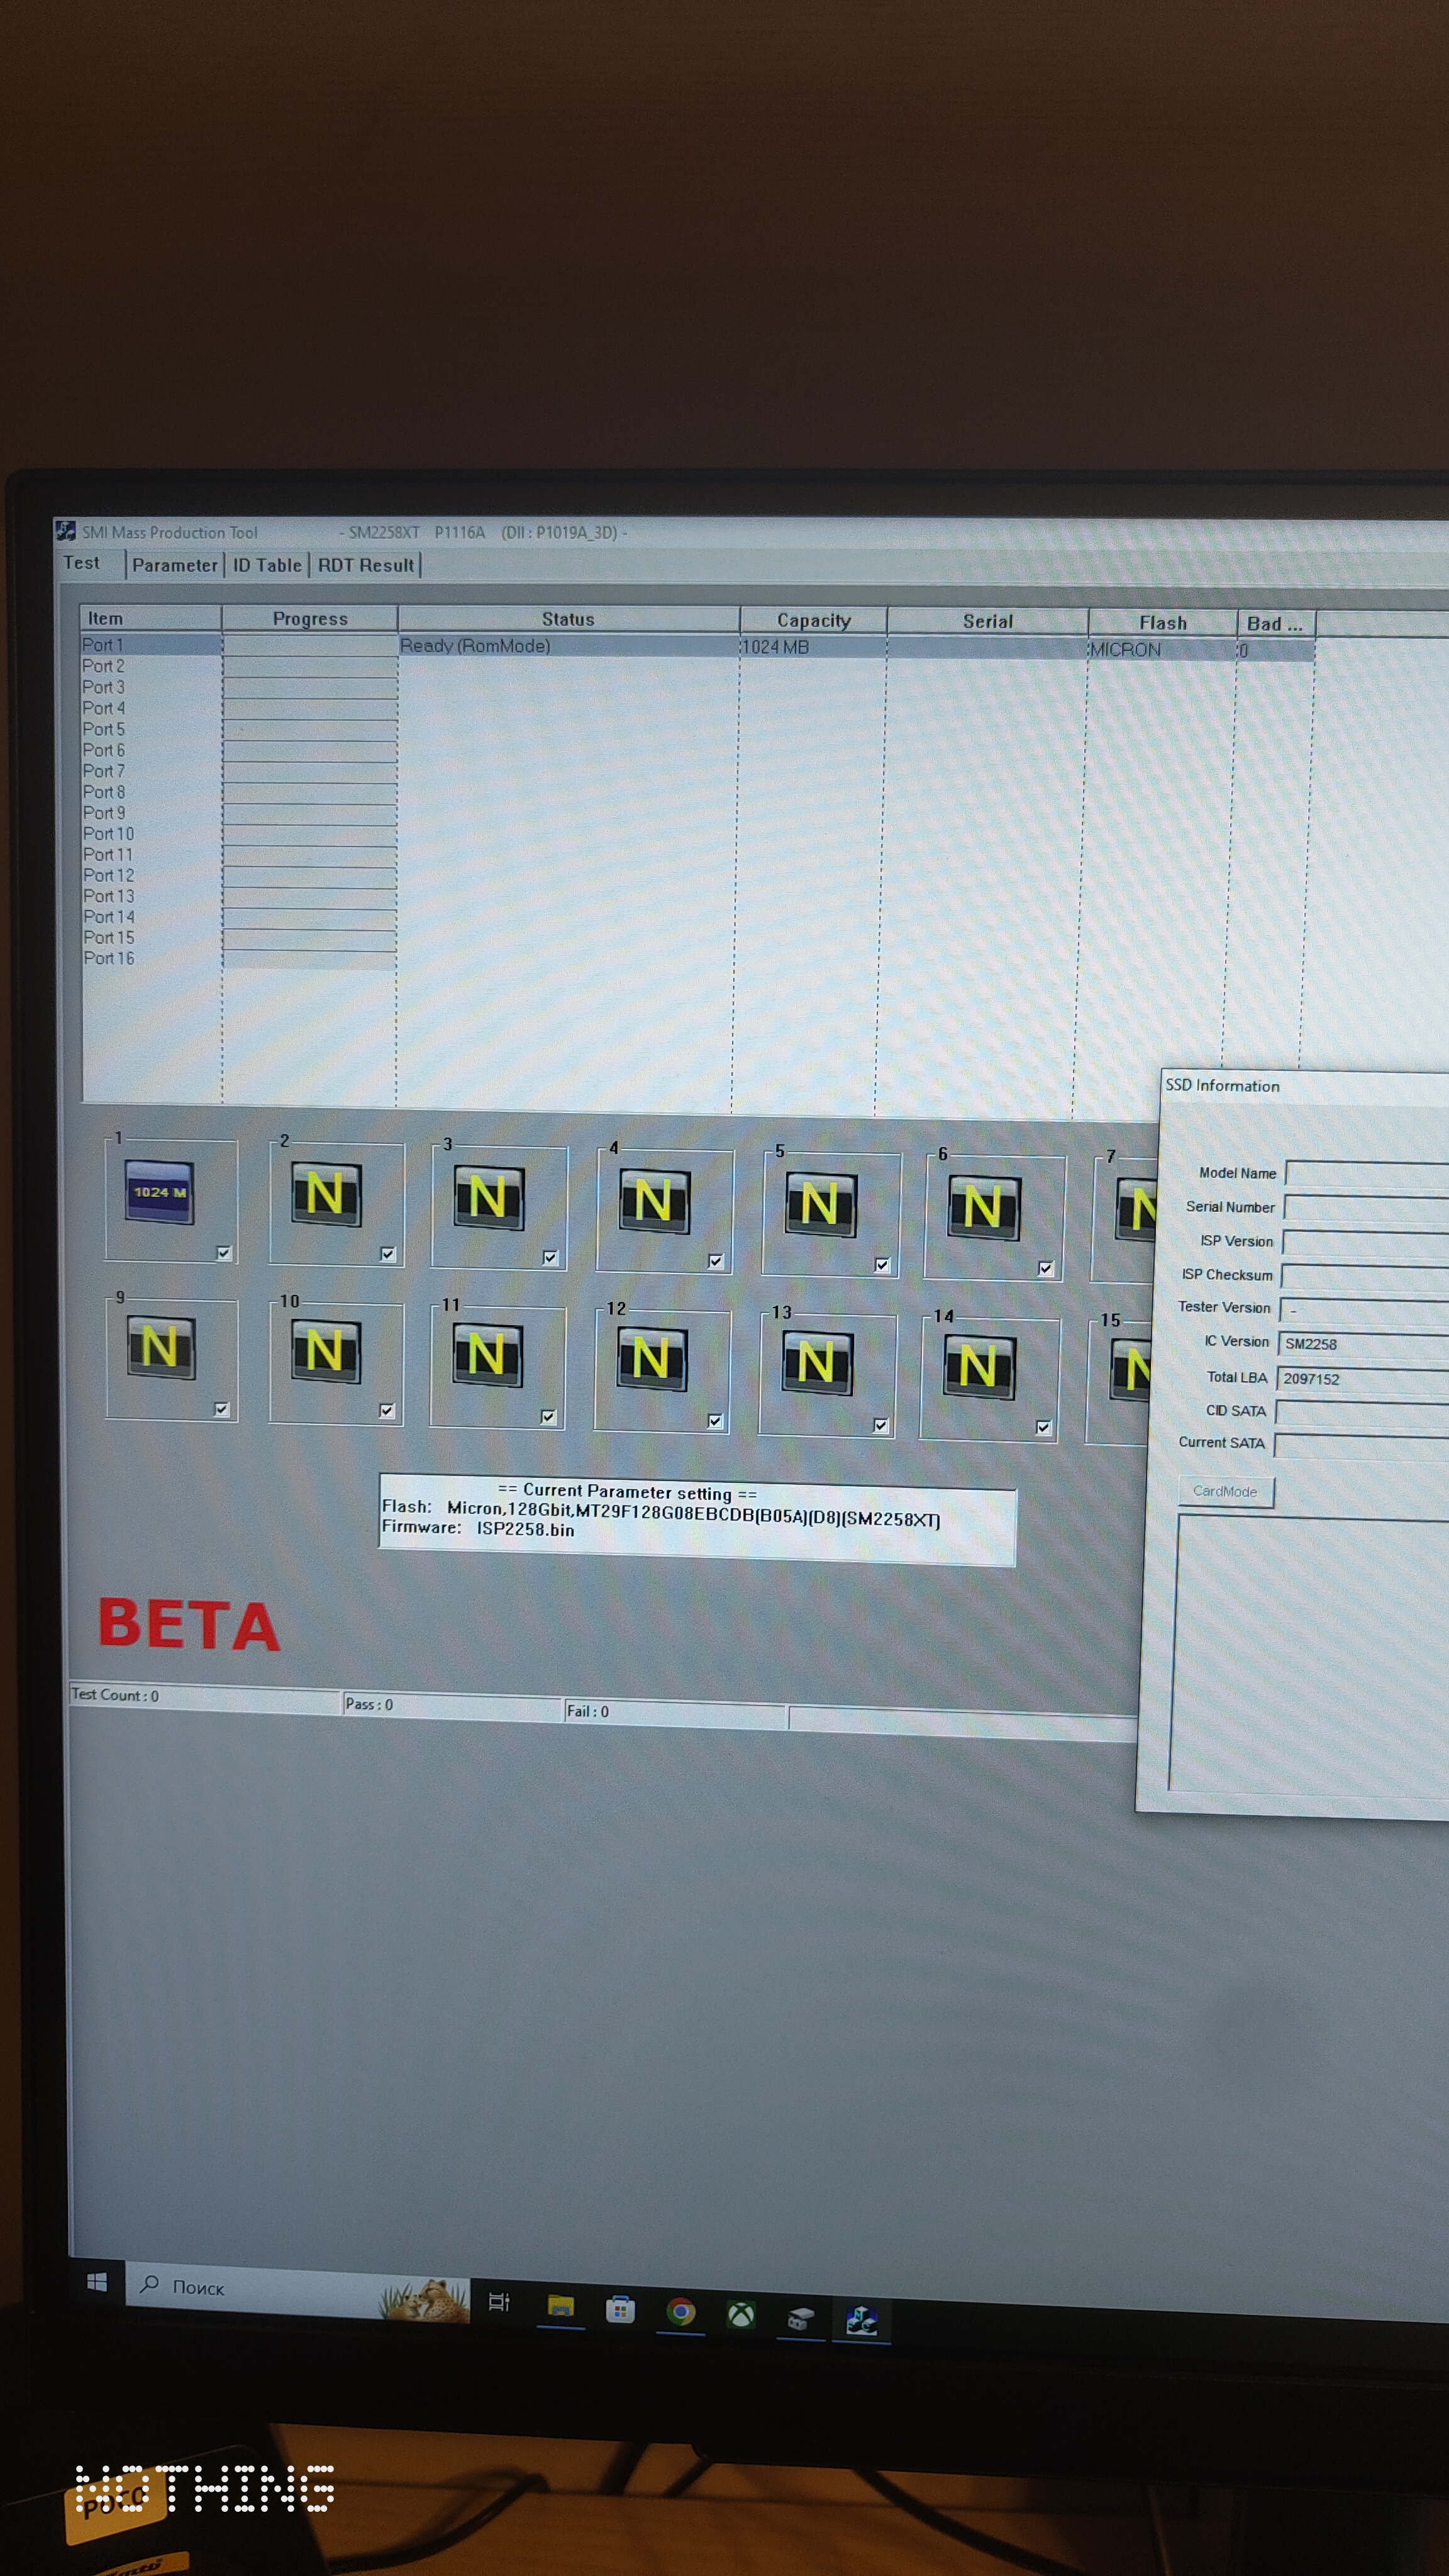
Task: Open the ID Table tab
Action: (267, 565)
